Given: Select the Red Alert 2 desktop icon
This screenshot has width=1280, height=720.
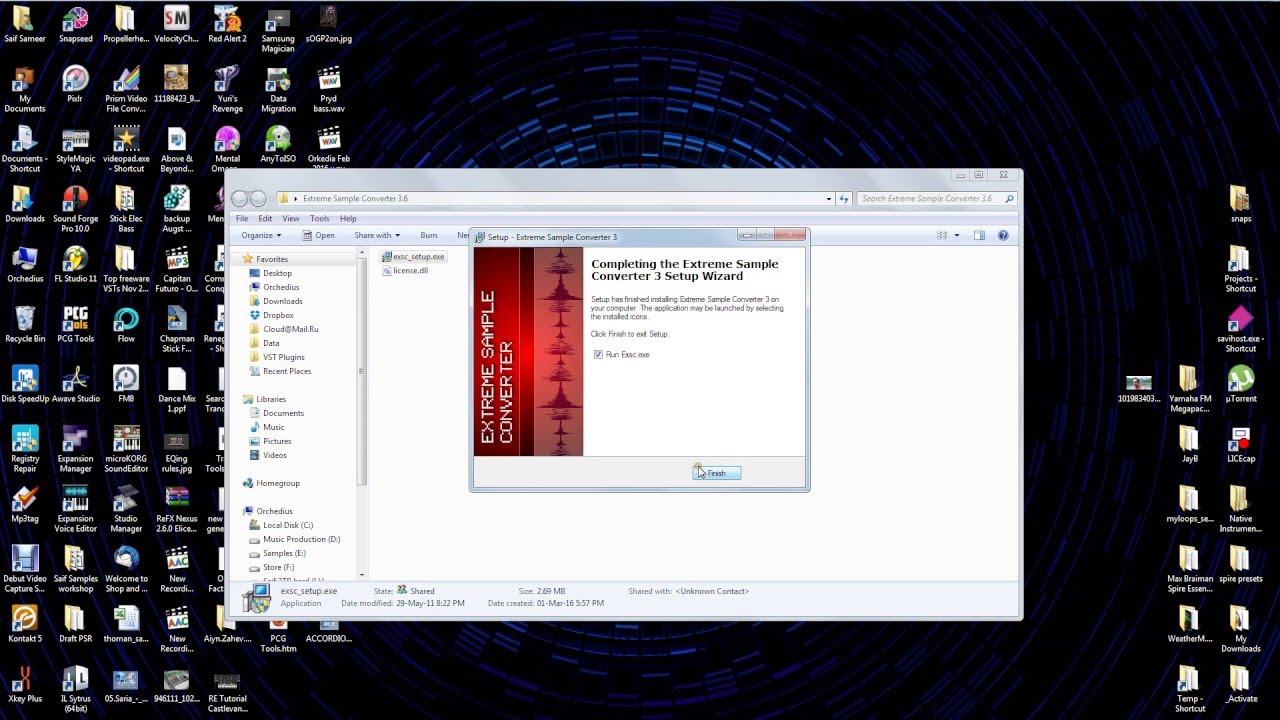Looking at the screenshot, I should (227, 25).
